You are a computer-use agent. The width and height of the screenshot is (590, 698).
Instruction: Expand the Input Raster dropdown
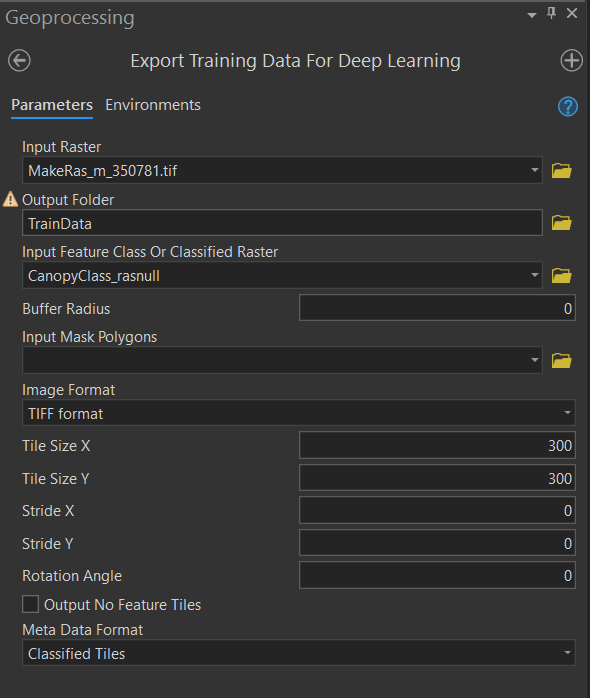point(534,170)
